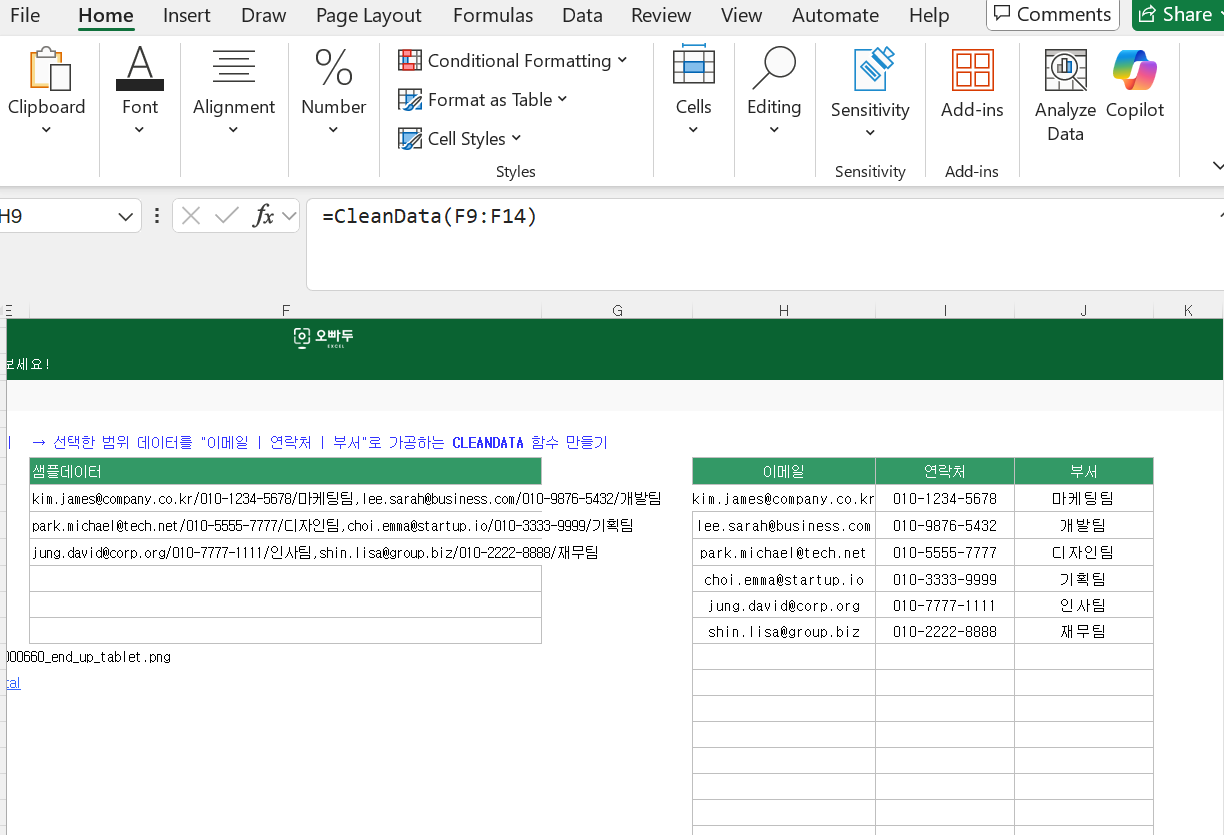Screen dimensions: 1224x835
Task: Switch to the Formulas tab
Action: (492, 15)
